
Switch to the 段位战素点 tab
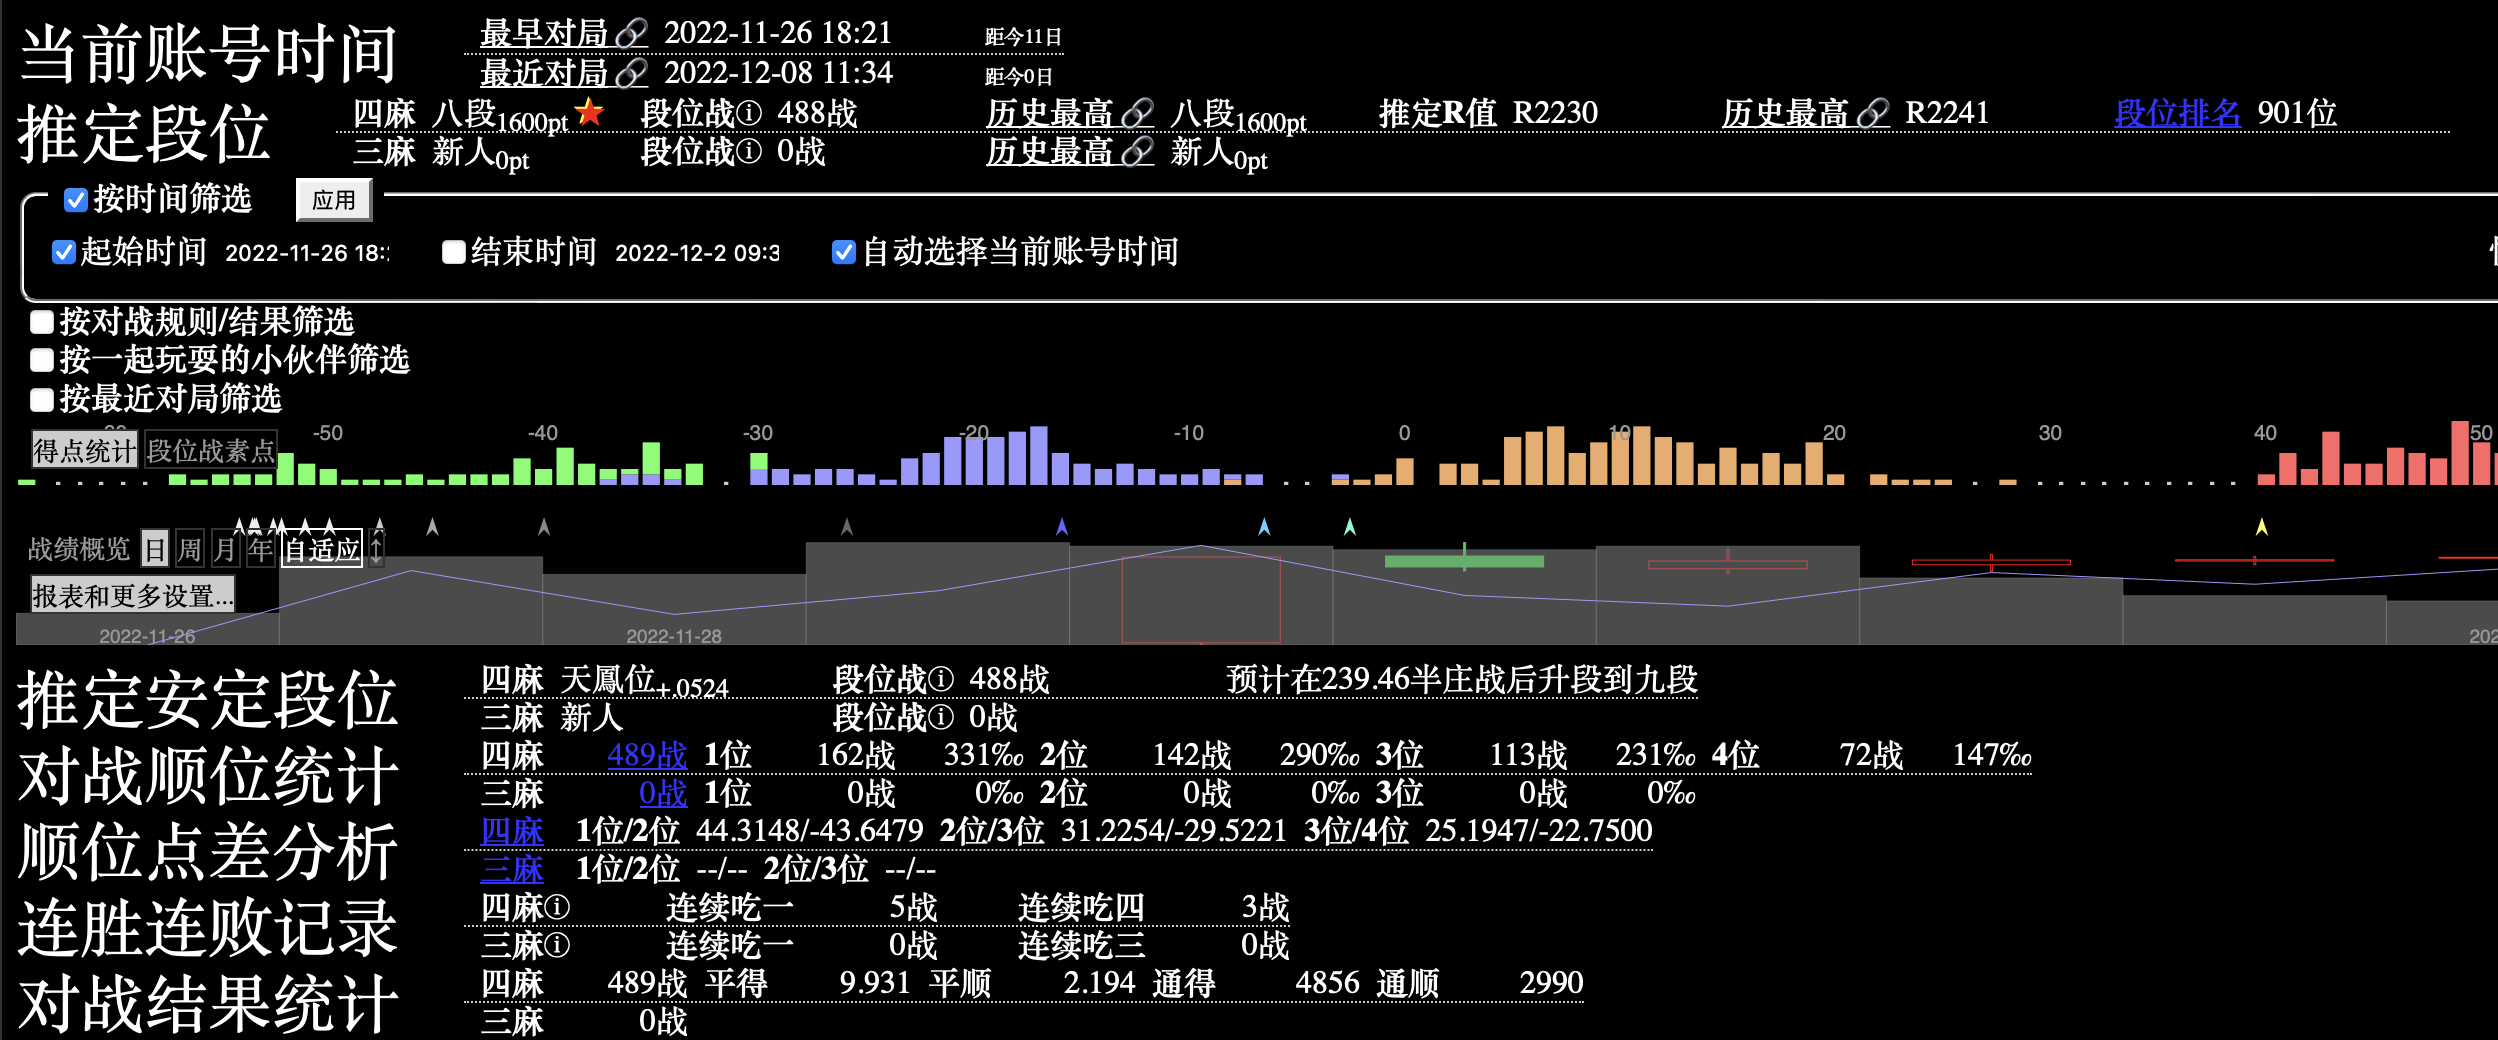210,451
